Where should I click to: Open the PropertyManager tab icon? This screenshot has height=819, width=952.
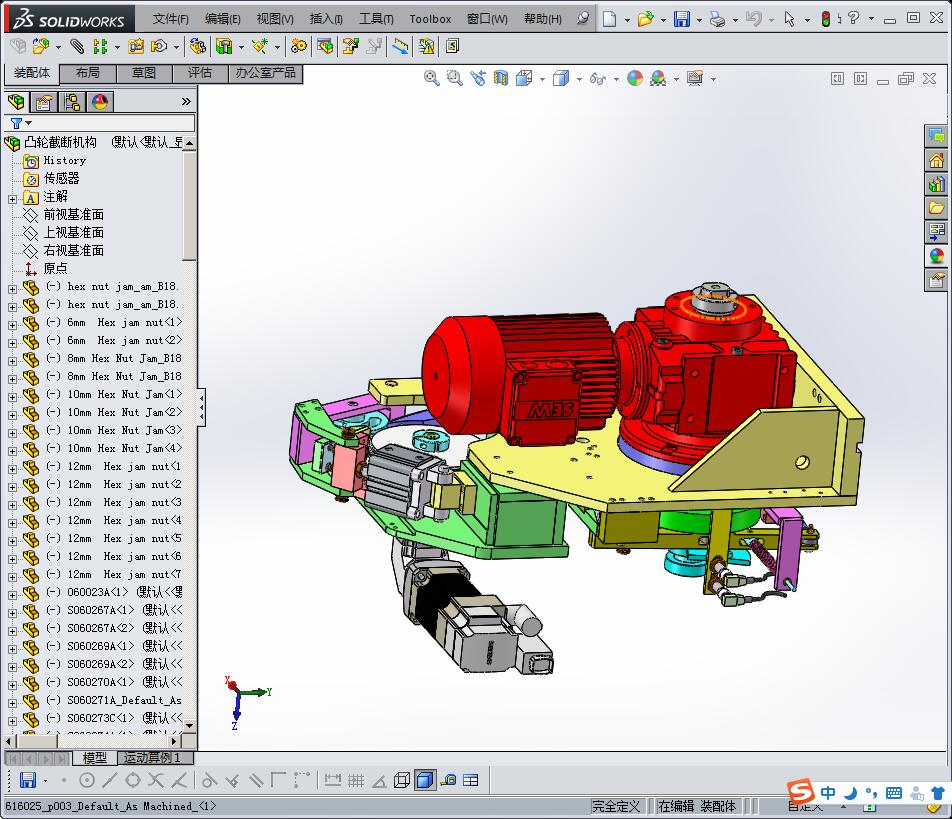click(x=44, y=101)
